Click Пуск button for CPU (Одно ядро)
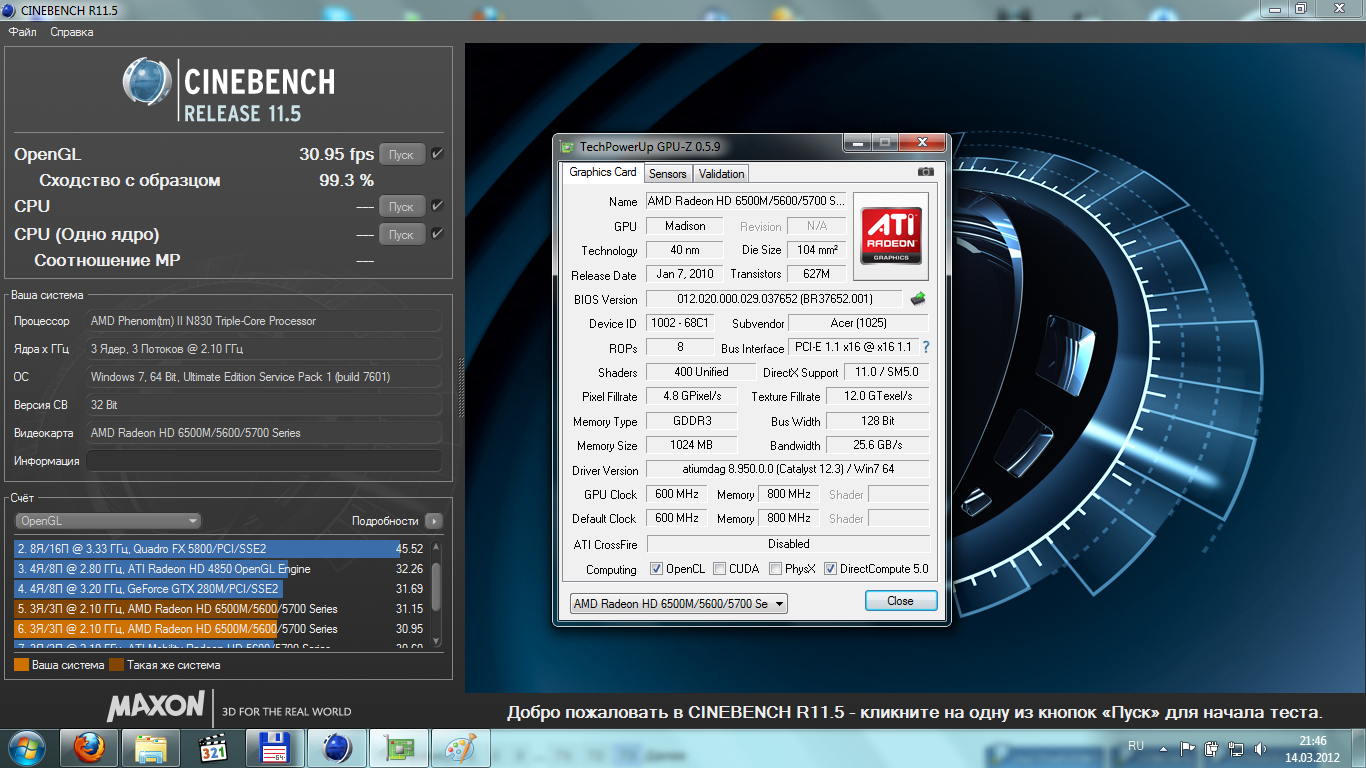 coord(401,234)
